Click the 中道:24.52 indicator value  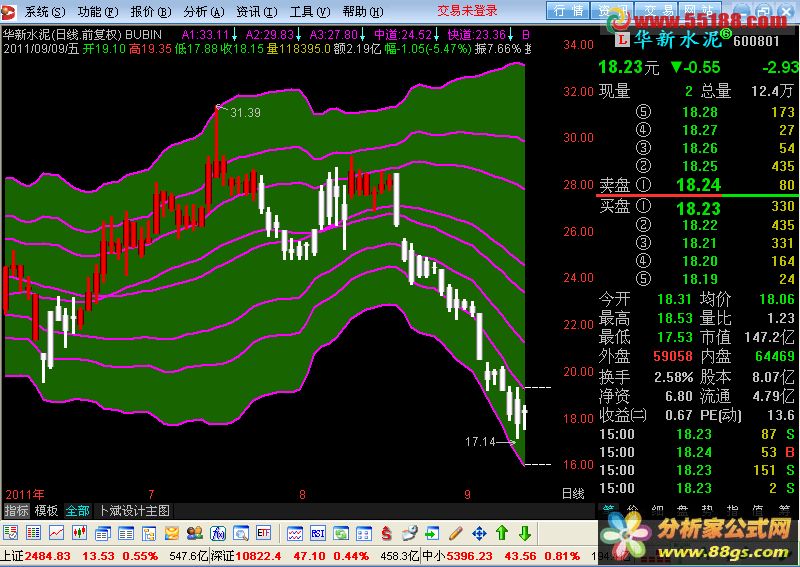403,35
